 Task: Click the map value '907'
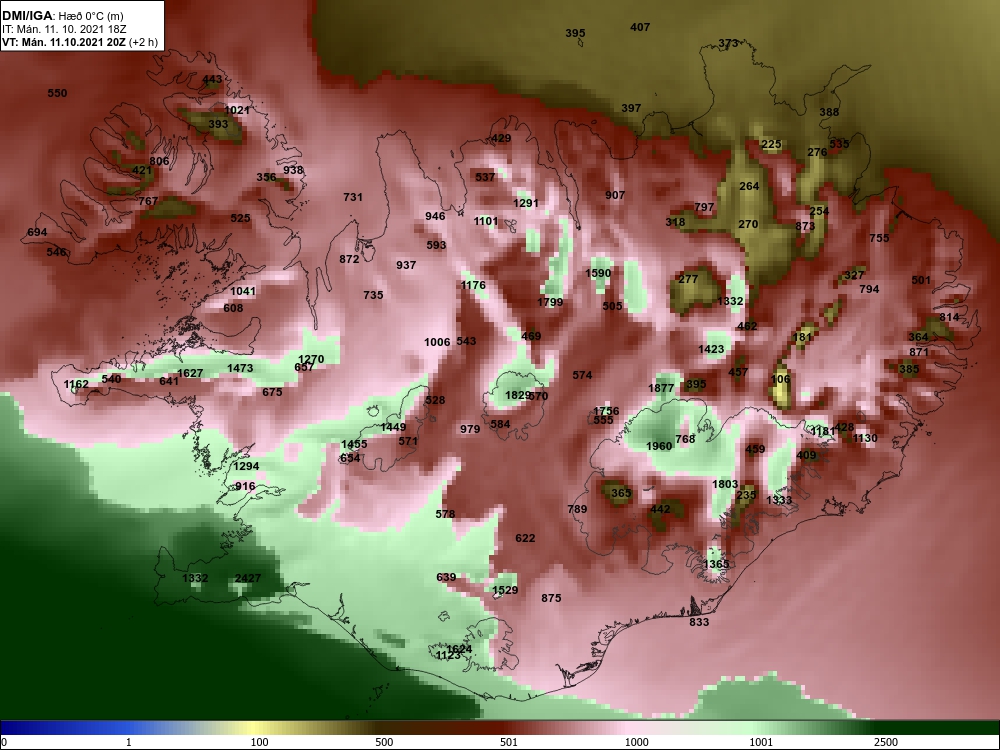coord(615,195)
